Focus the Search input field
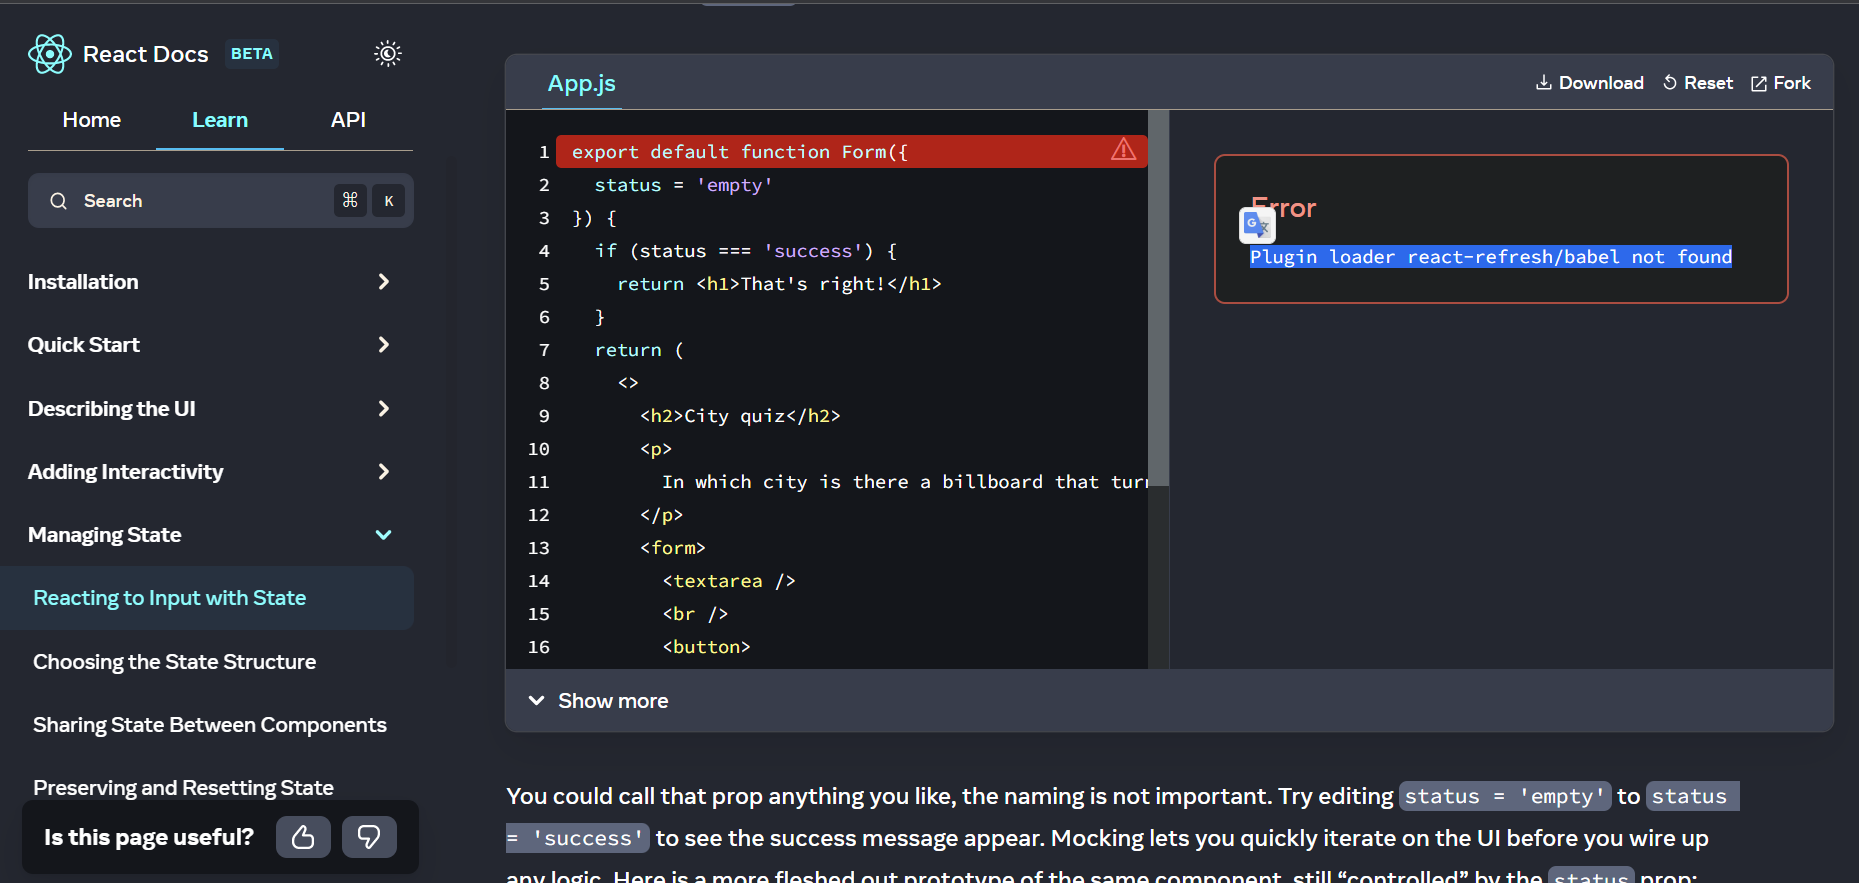Viewport: 1859px width, 883px height. [221, 201]
